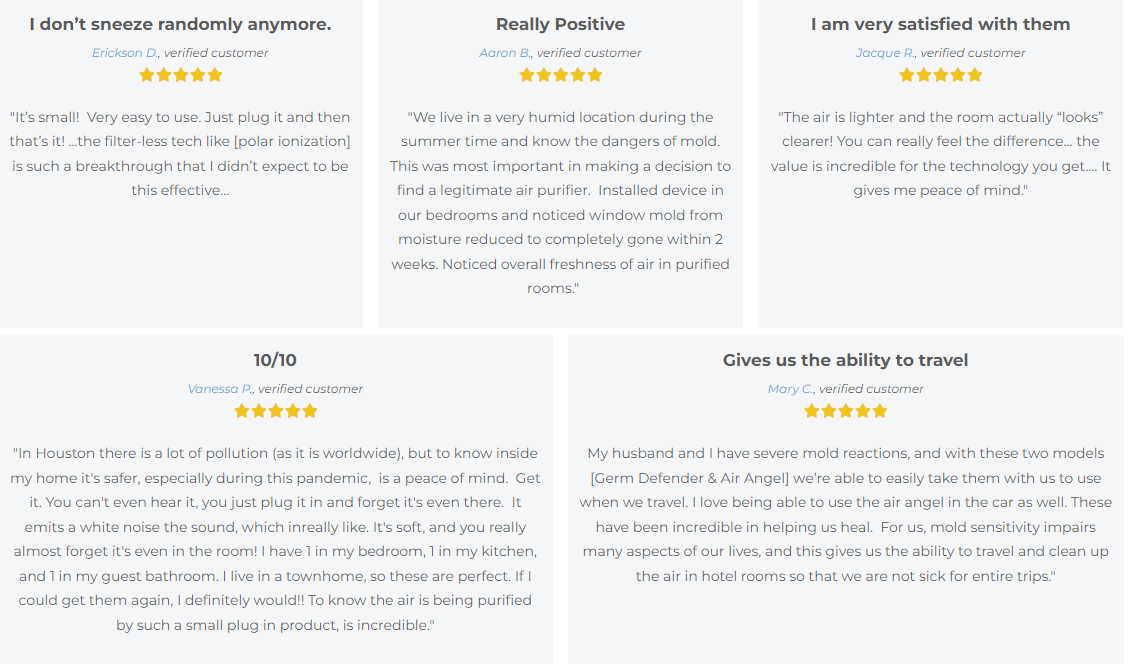
Task: Click "Gives us the ability to travel" heading
Action: [x=845, y=360]
